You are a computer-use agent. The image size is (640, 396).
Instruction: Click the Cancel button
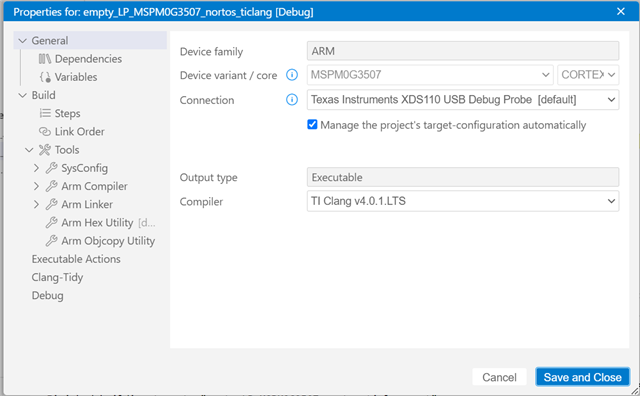coord(499,377)
